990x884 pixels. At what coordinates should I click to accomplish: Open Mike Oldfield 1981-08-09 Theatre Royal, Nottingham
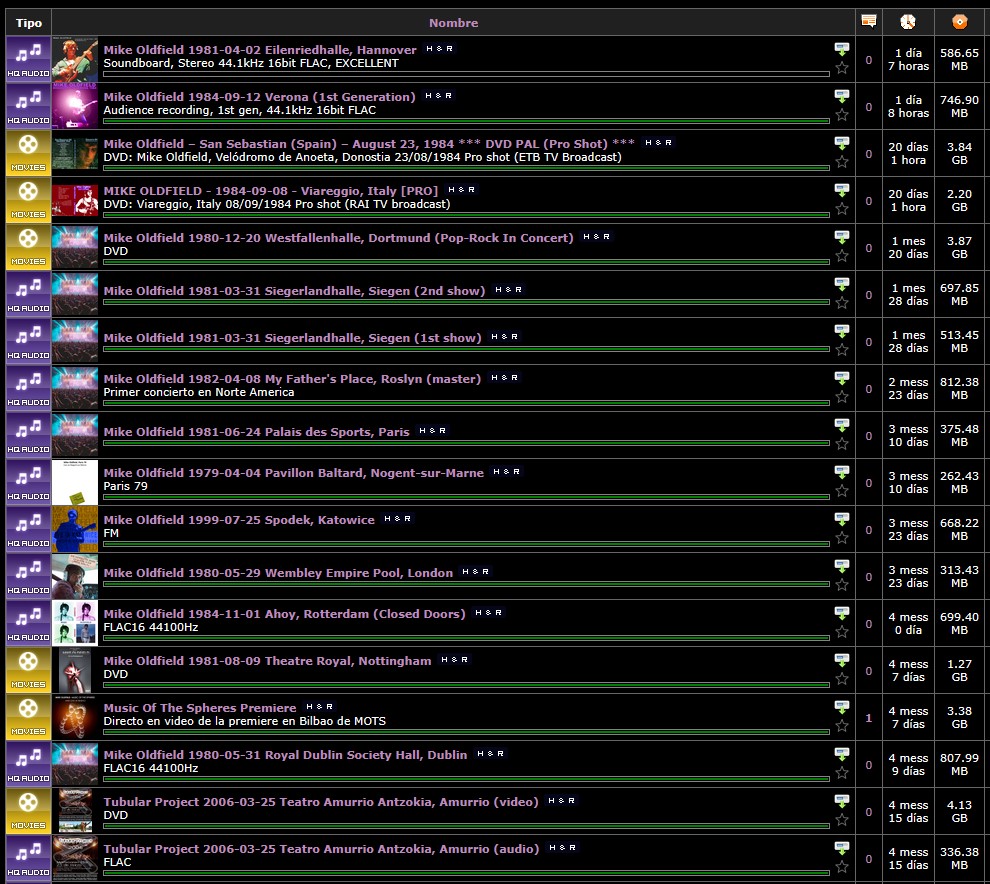pos(267,660)
